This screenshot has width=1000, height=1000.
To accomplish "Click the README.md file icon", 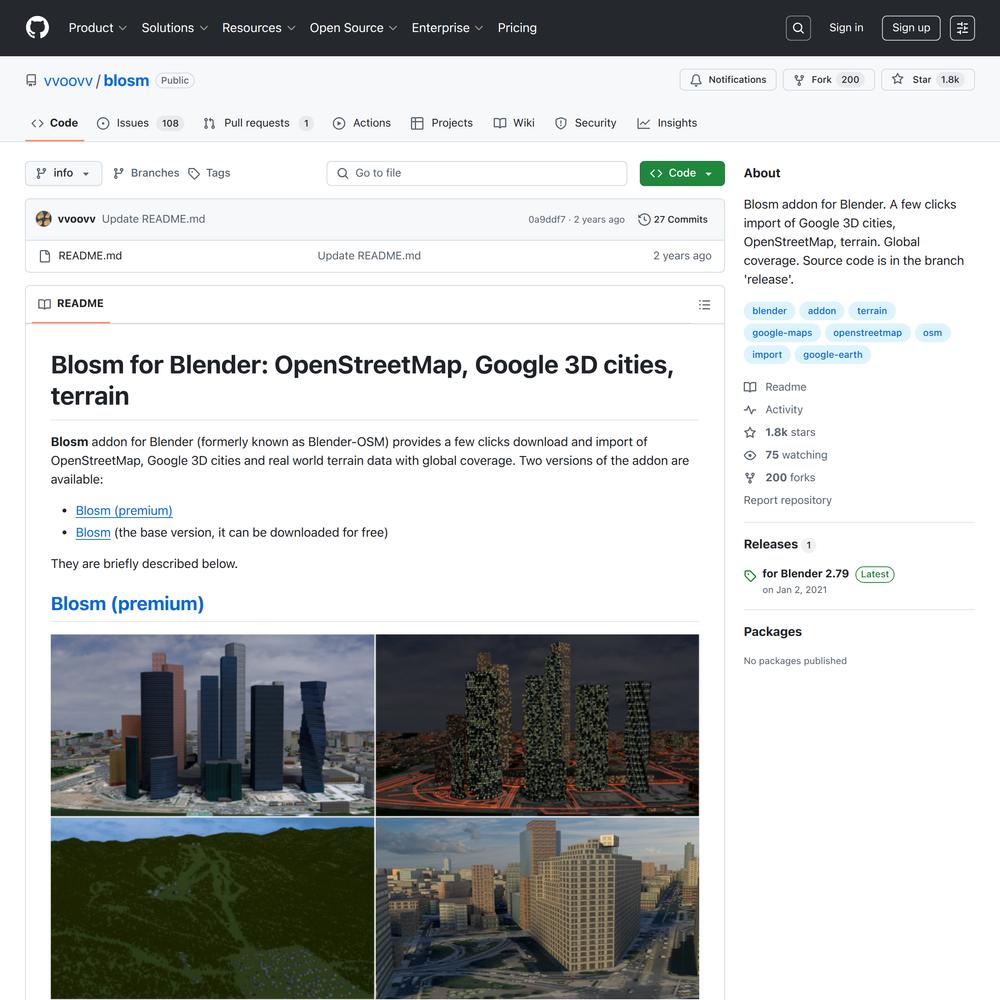I will tap(44, 256).
